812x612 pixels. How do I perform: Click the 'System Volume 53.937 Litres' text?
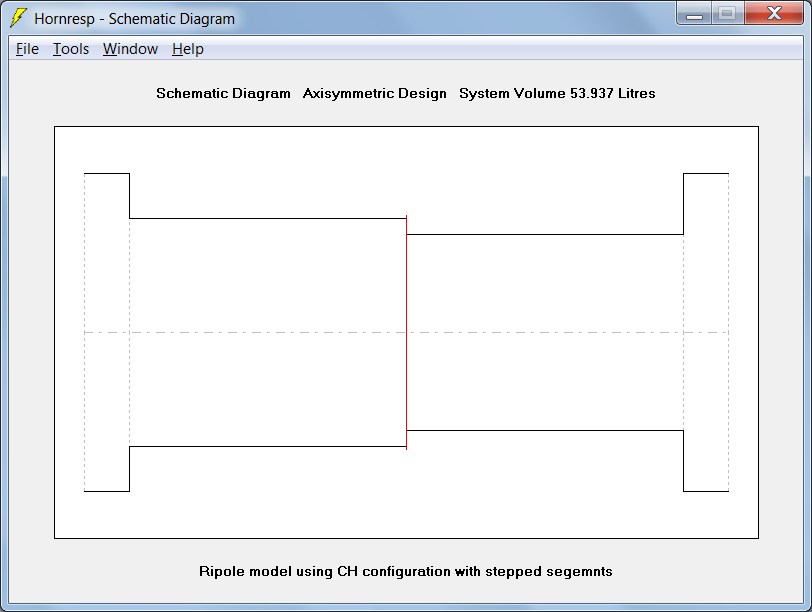[557, 93]
